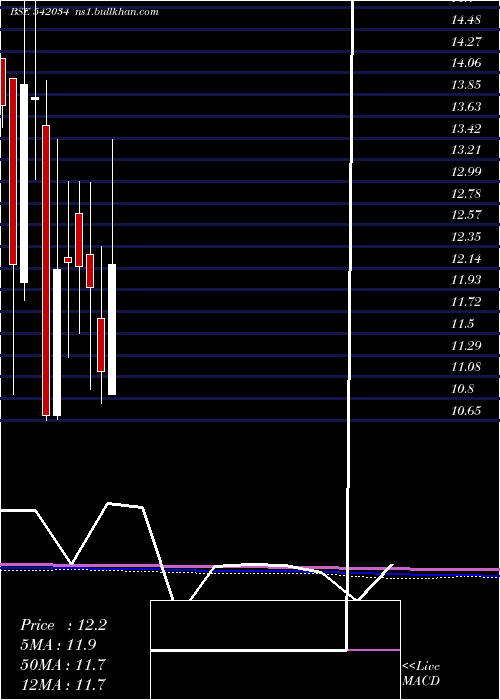Select the 13.85 price axis label

[466, 85]
